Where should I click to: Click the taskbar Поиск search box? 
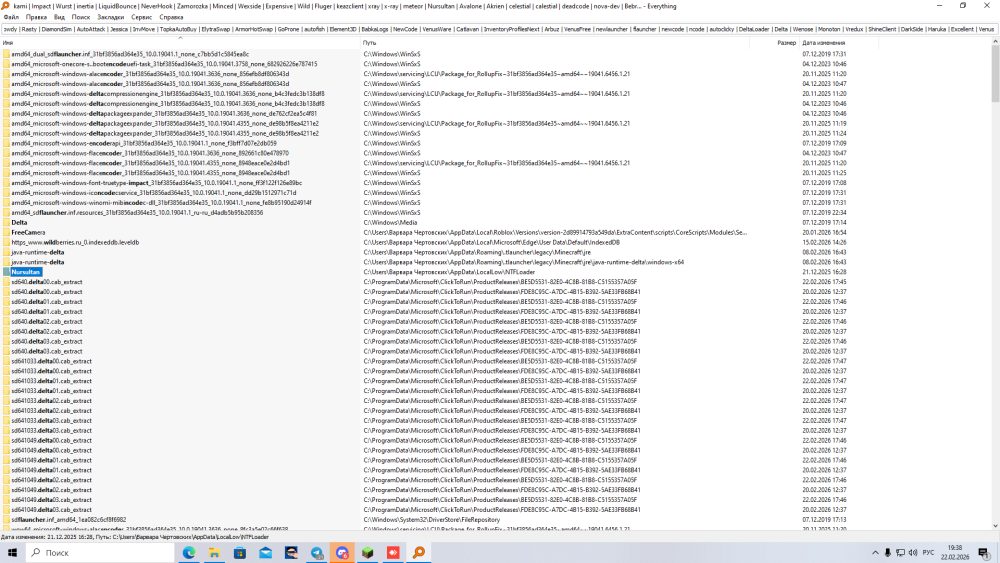click(x=100, y=553)
